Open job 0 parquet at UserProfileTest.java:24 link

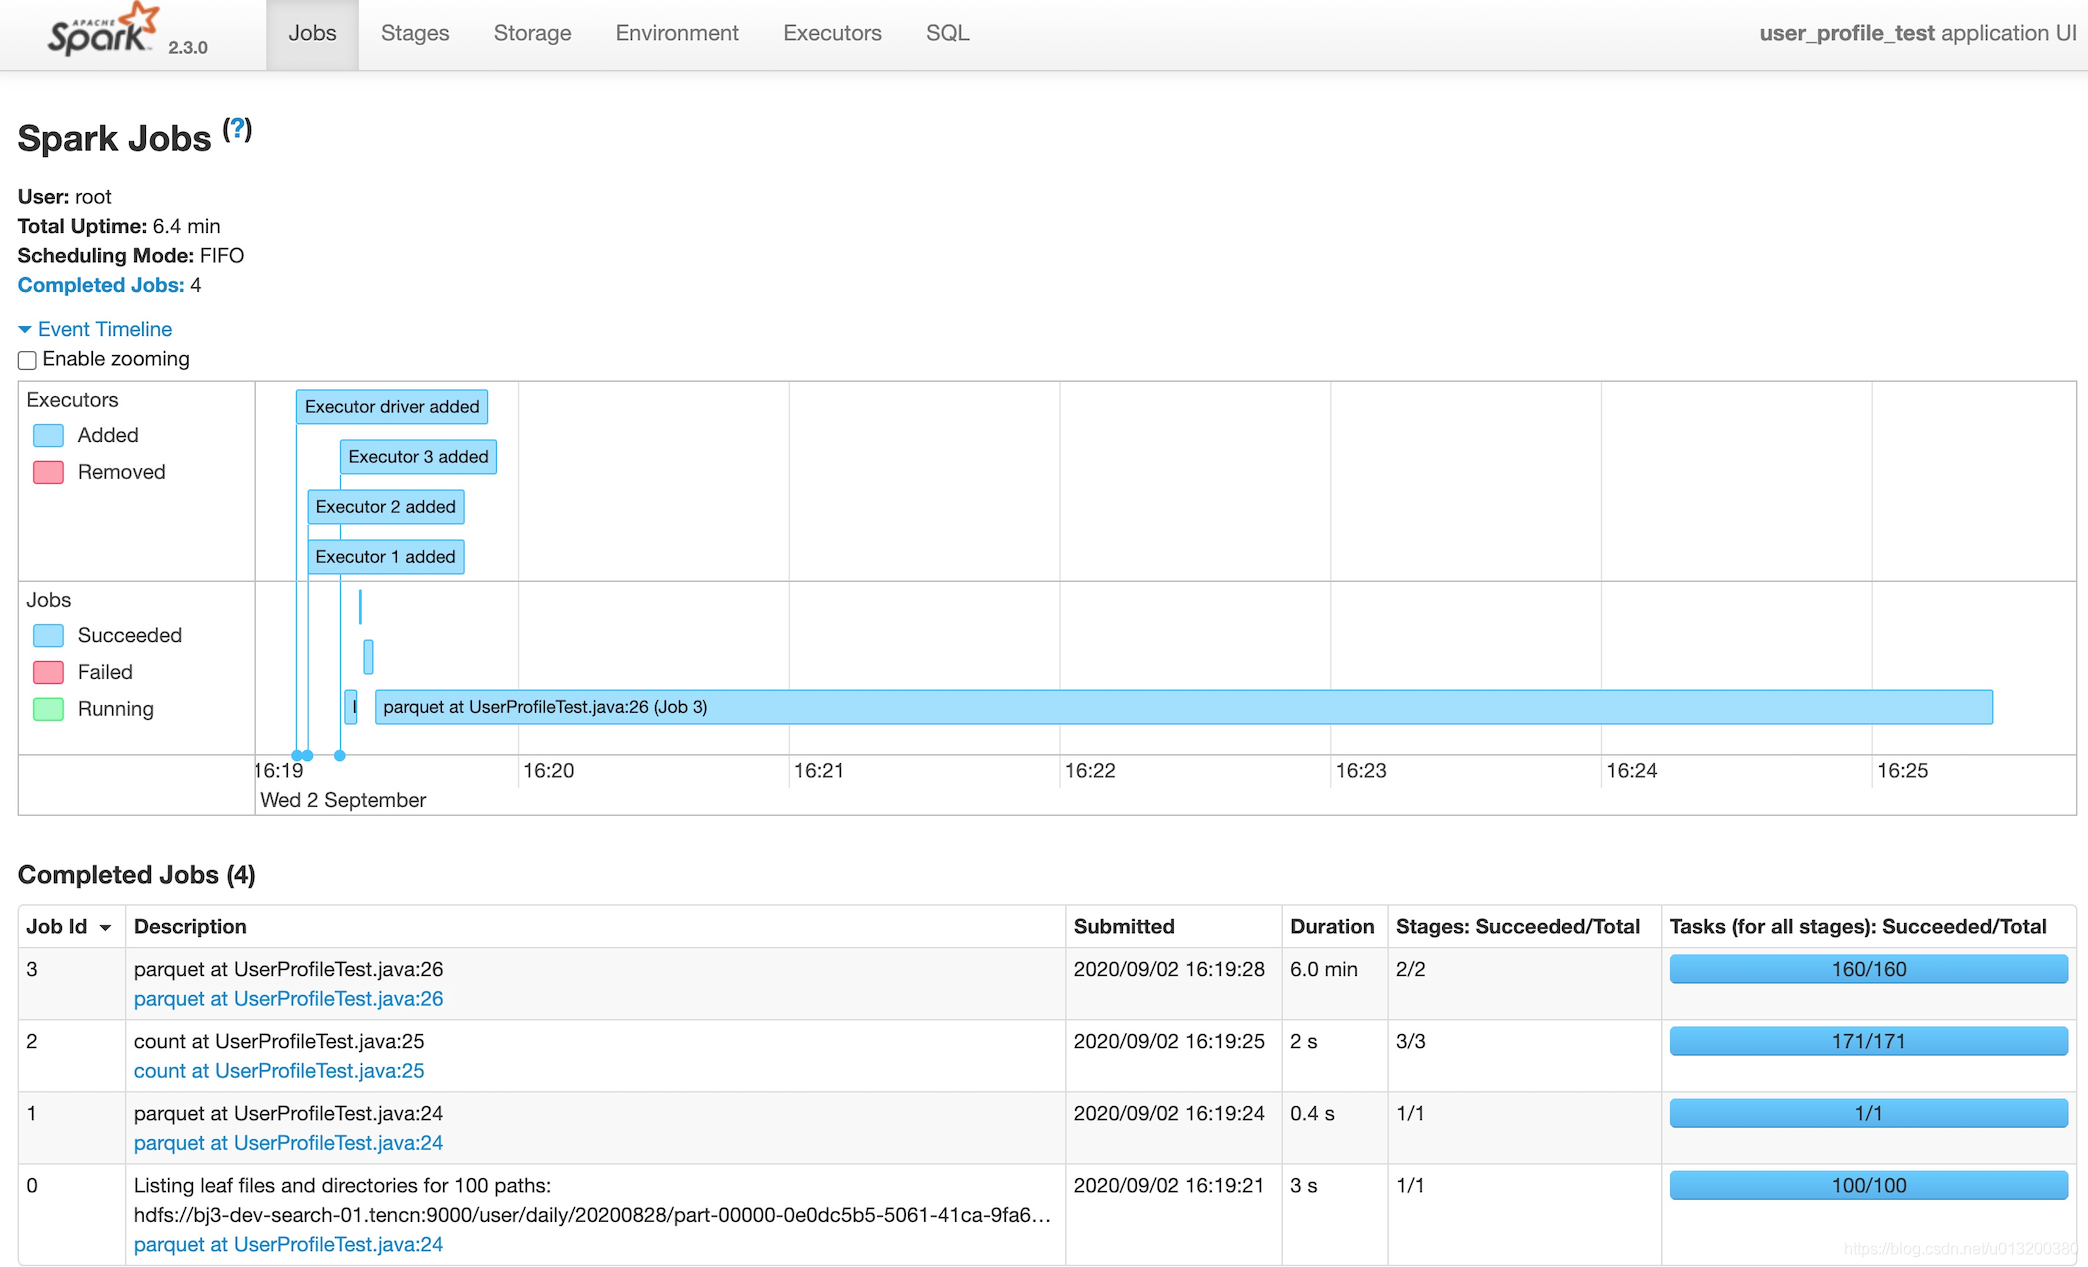coord(288,1245)
